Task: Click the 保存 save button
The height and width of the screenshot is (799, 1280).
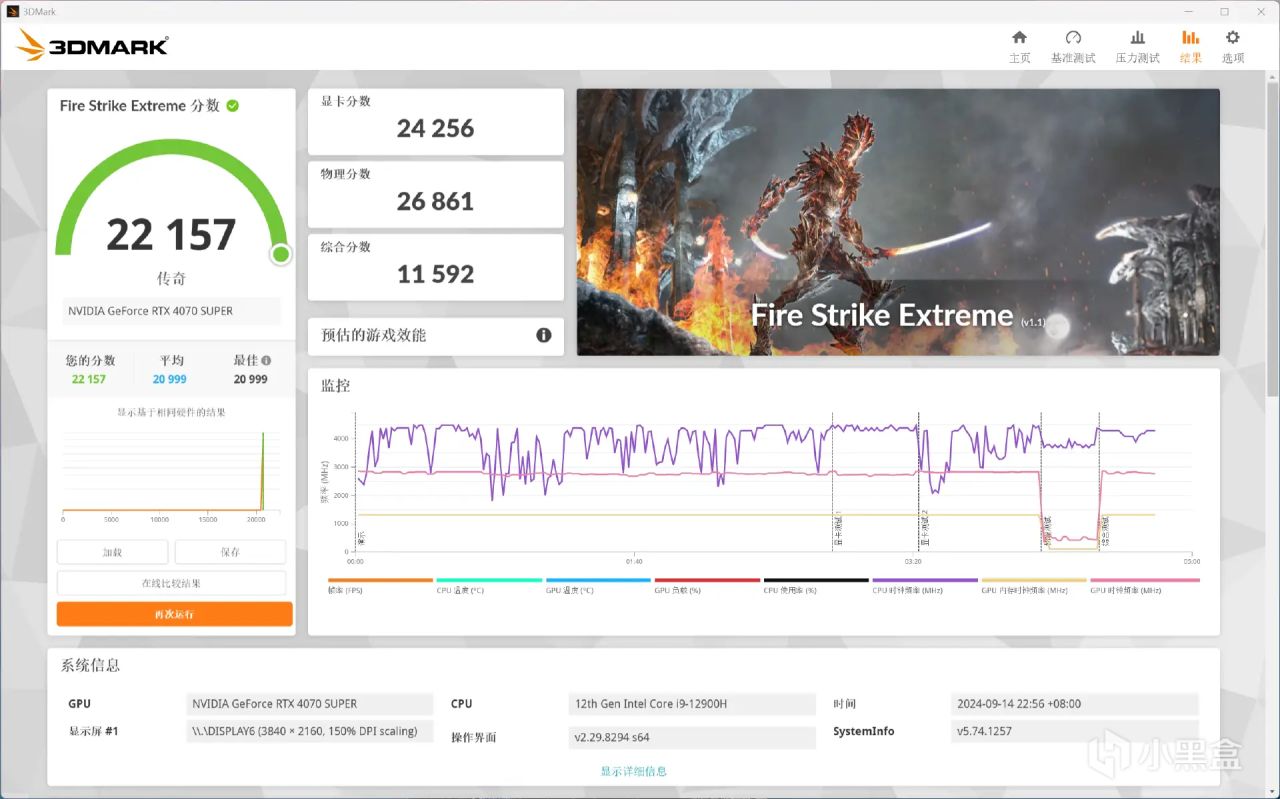Action: (x=230, y=552)
